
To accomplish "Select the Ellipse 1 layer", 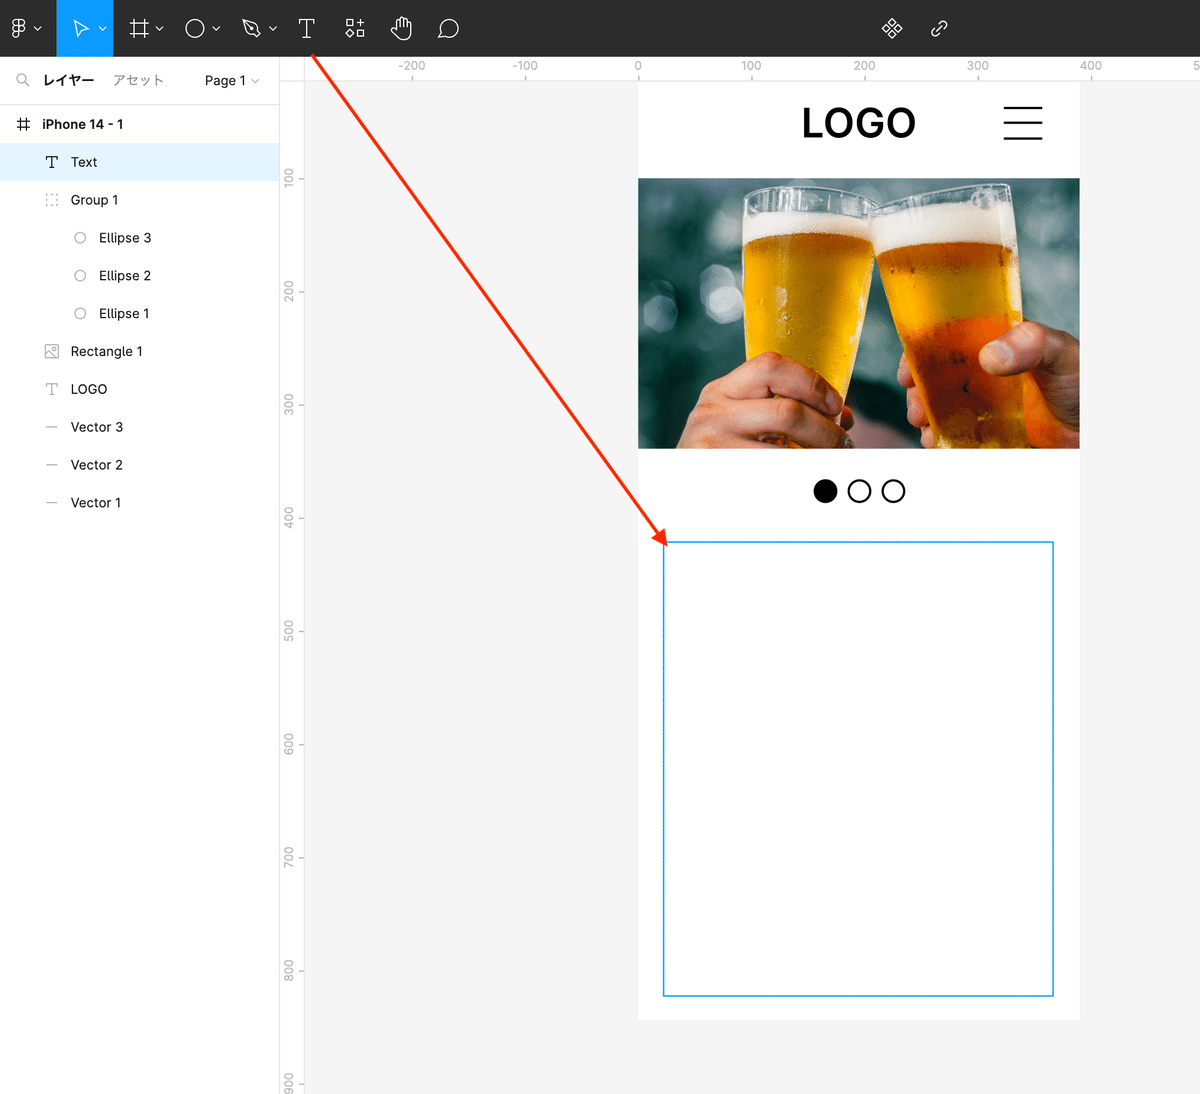I will pyautogui.click(x=139, y=314).
